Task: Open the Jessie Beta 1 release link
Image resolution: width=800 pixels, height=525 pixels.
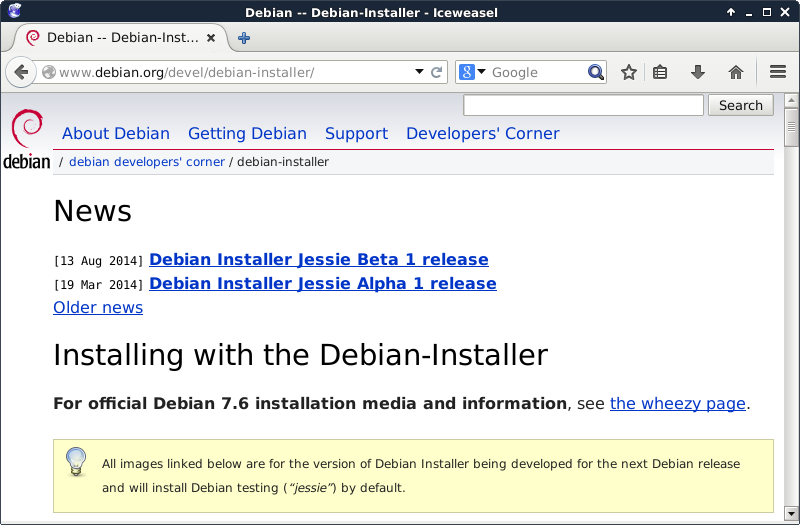Action: click(x=318, y=259)
